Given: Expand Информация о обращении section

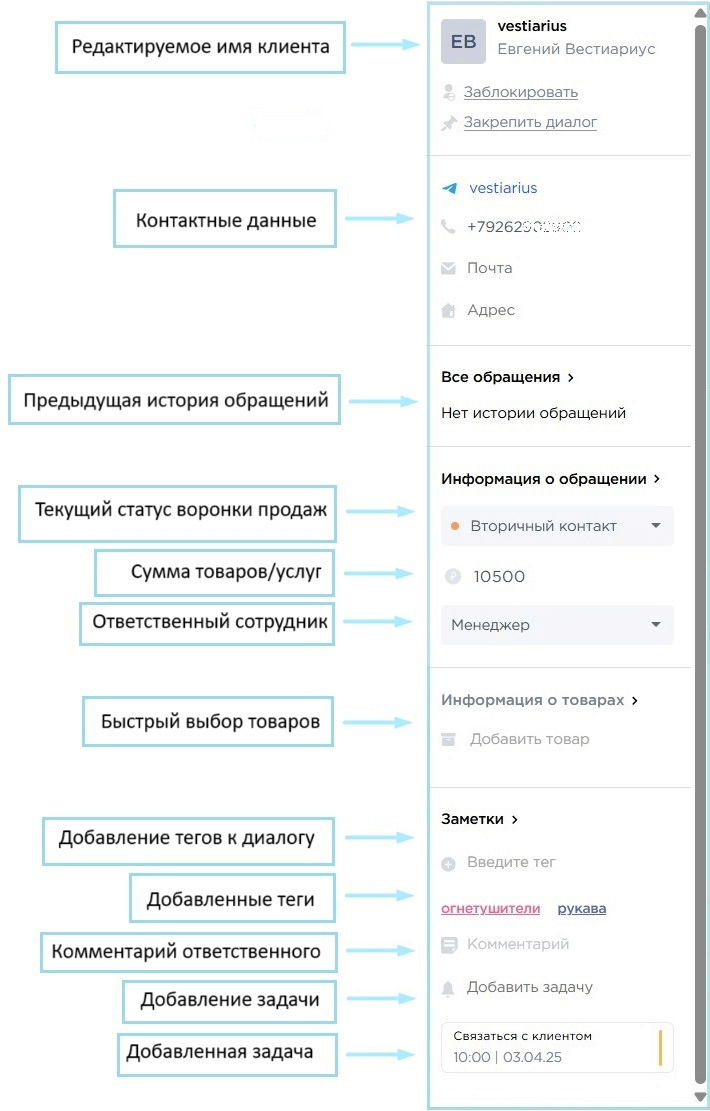Looking at the screenshot, I should (x=550, y=479).
